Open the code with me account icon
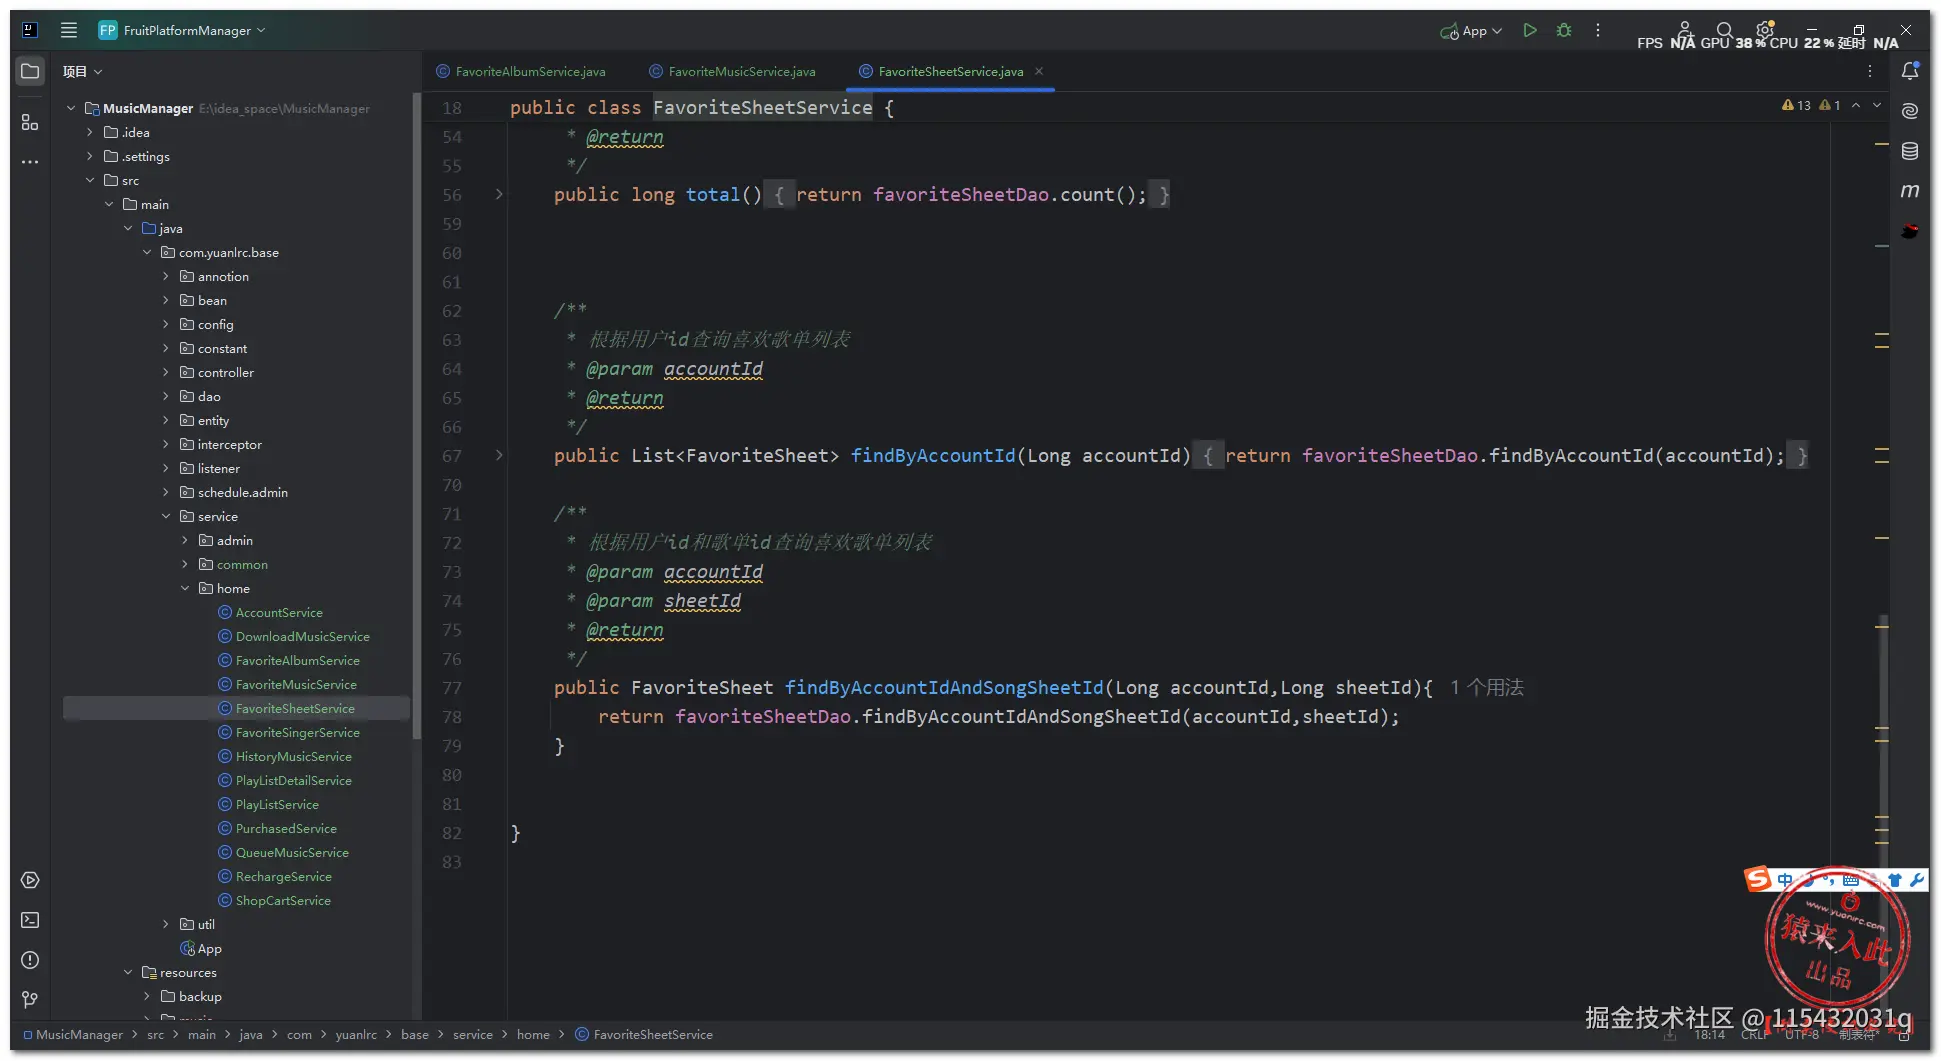The height and width of the screenshot is (1061, 1941). (x=1684, y=30)
